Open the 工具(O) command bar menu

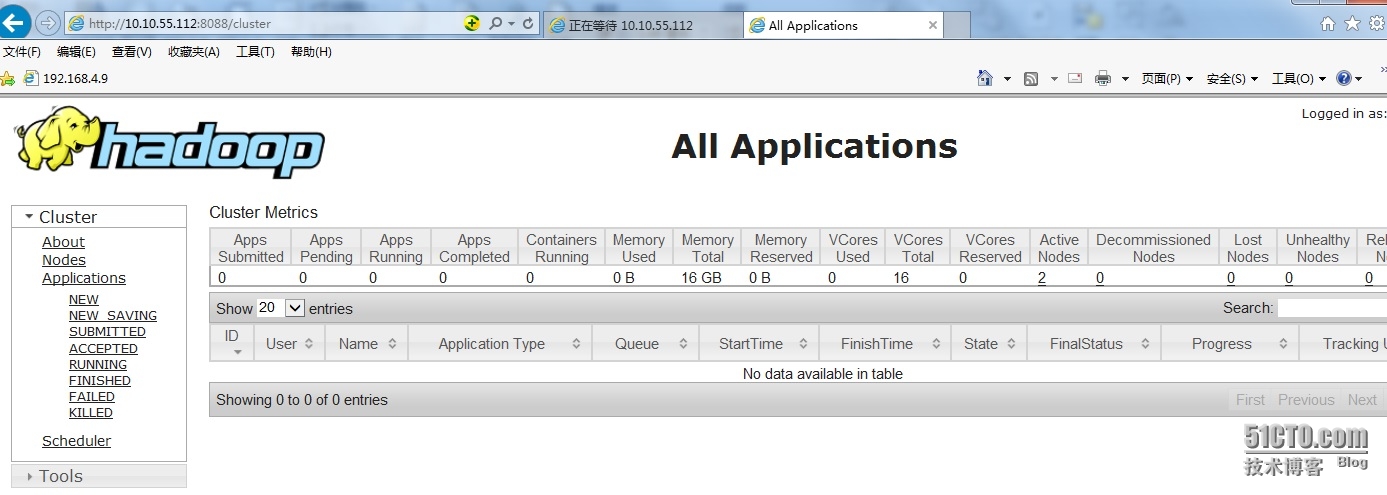pos(1298,78)
